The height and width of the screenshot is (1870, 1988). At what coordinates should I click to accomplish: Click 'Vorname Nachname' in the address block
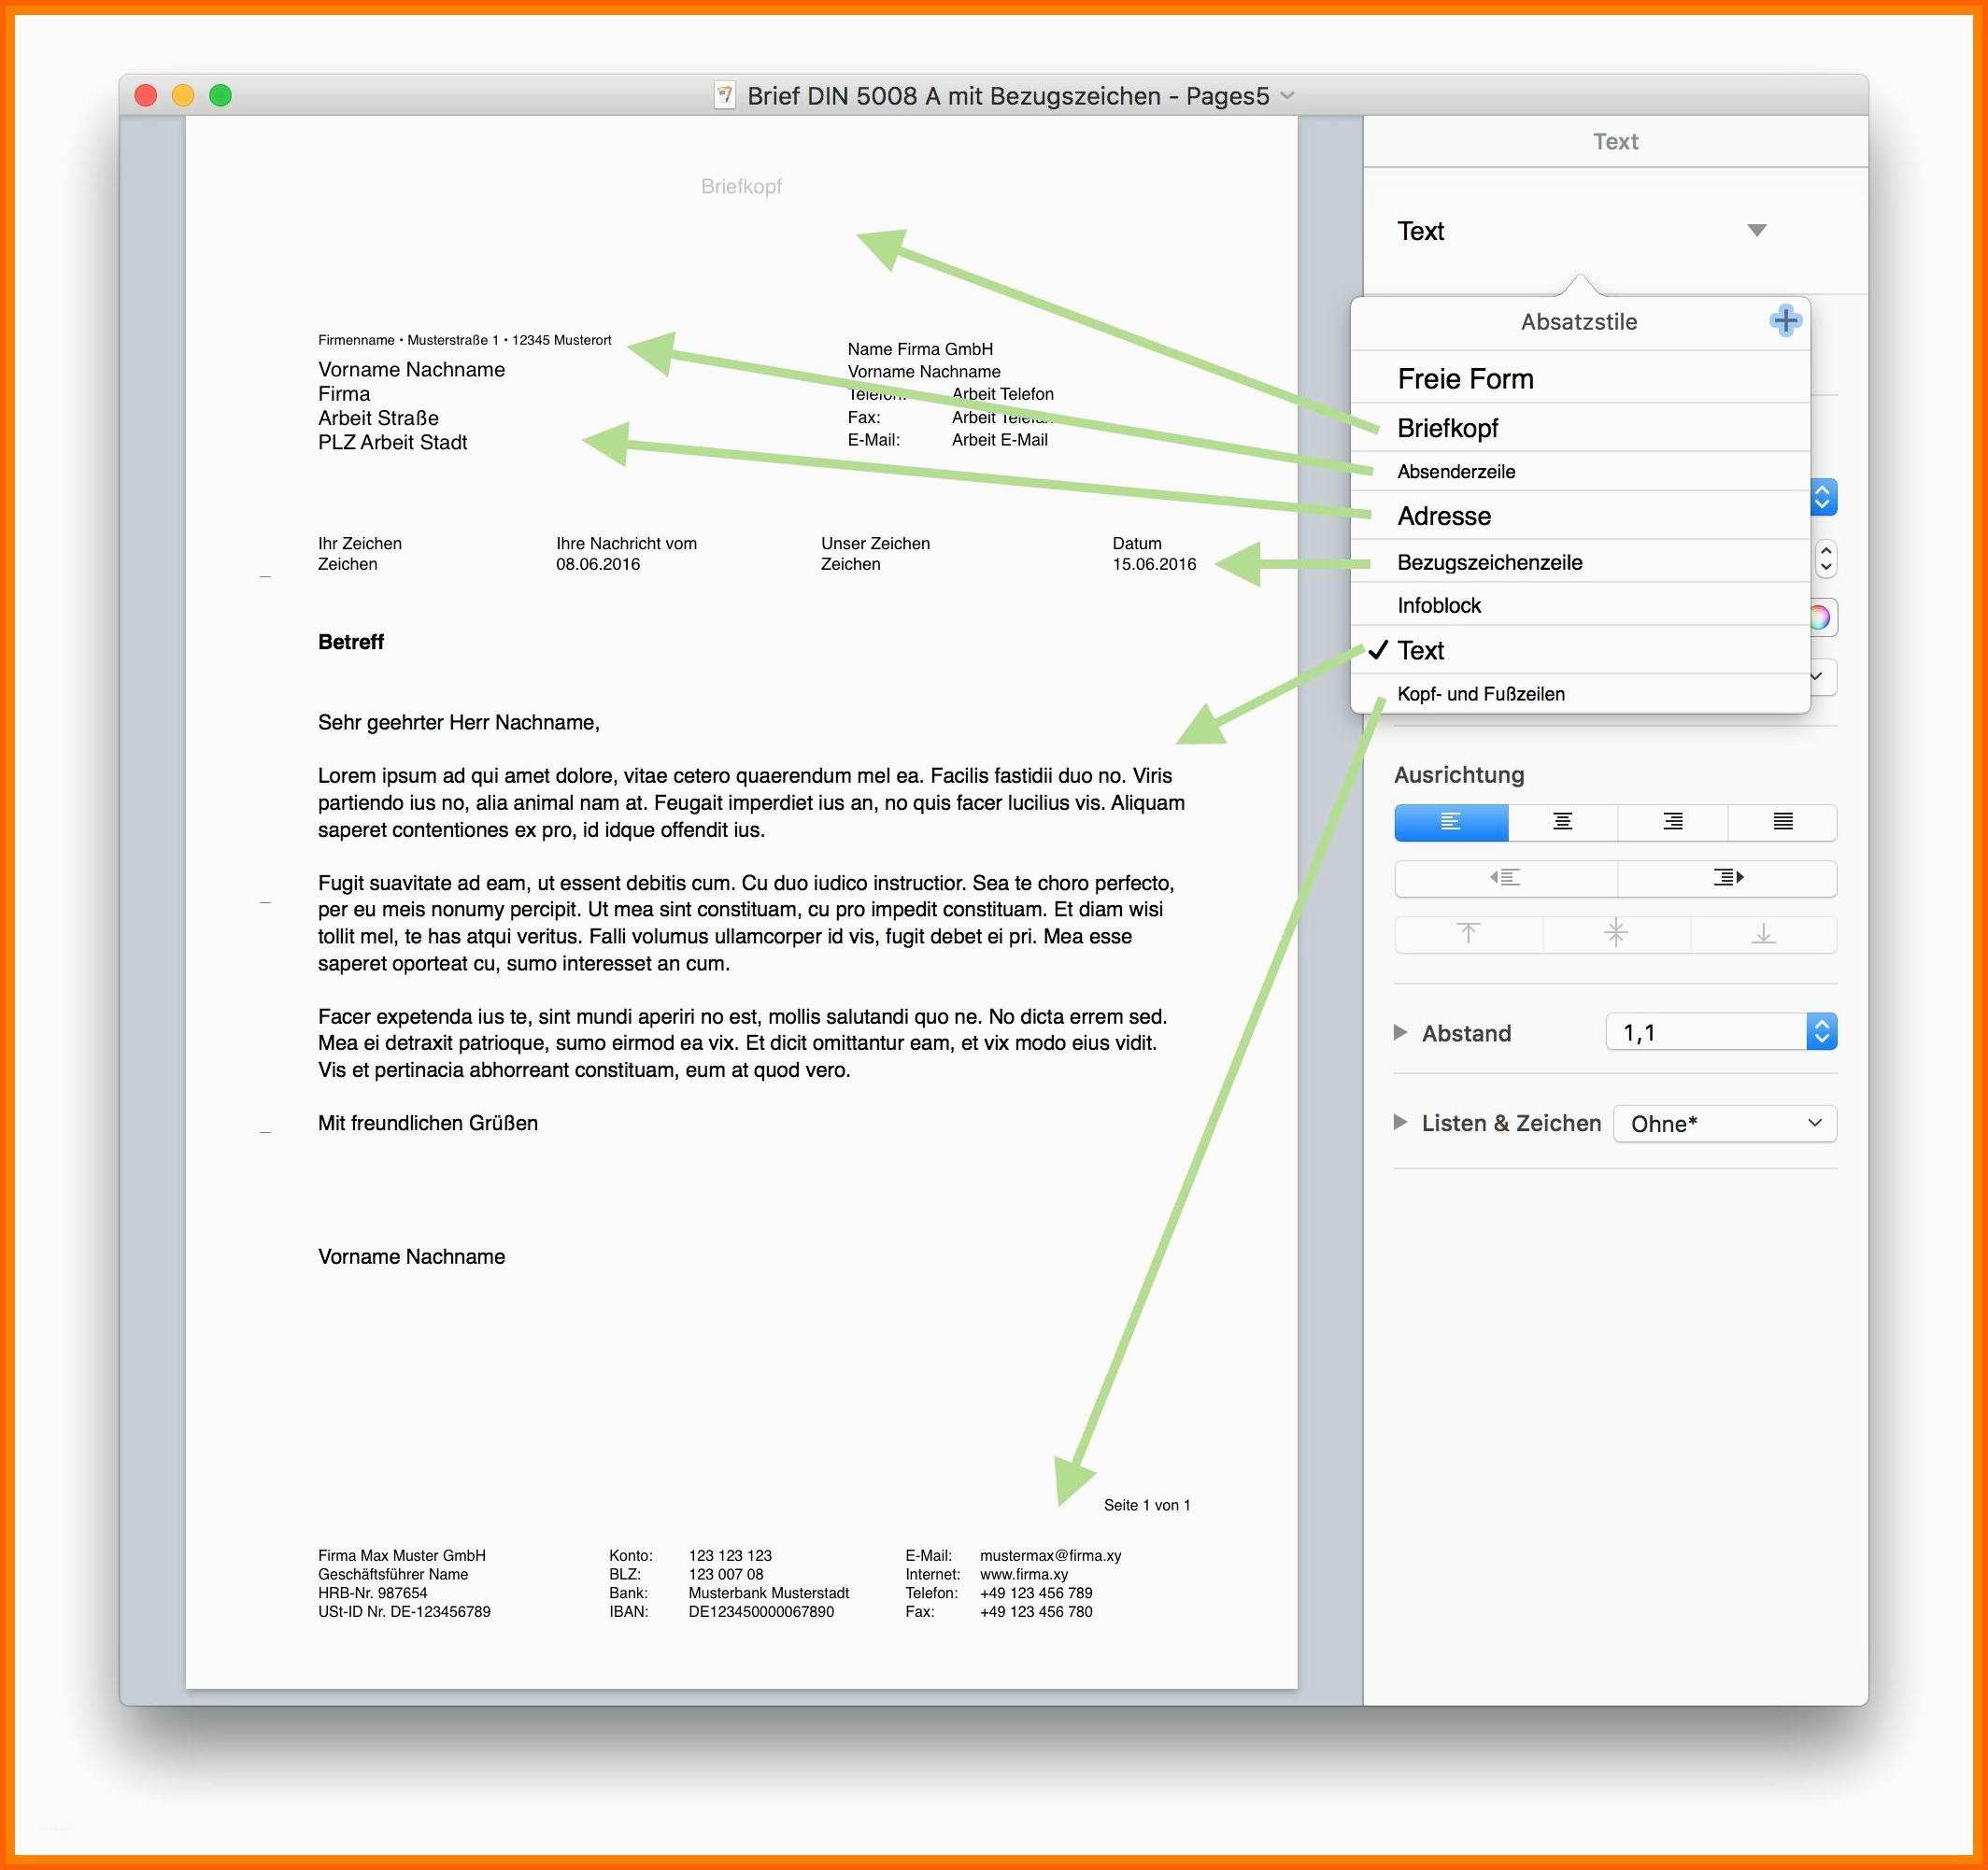click(411, 370)
